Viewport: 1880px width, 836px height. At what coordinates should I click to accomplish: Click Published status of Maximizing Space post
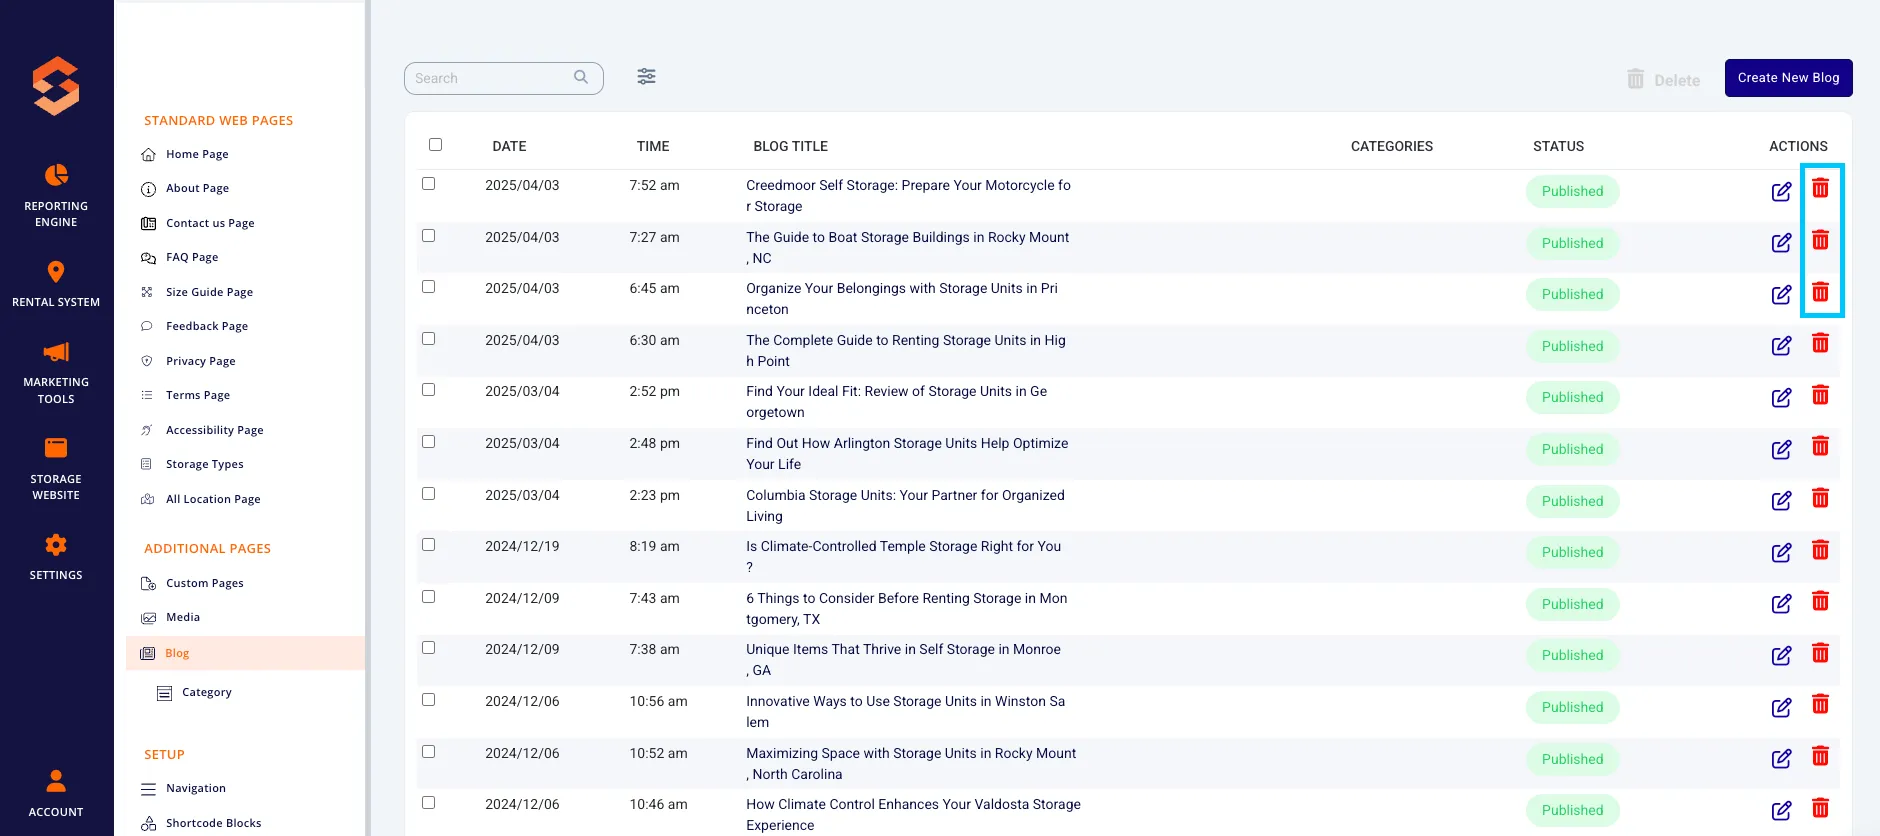click(1572, 759)
